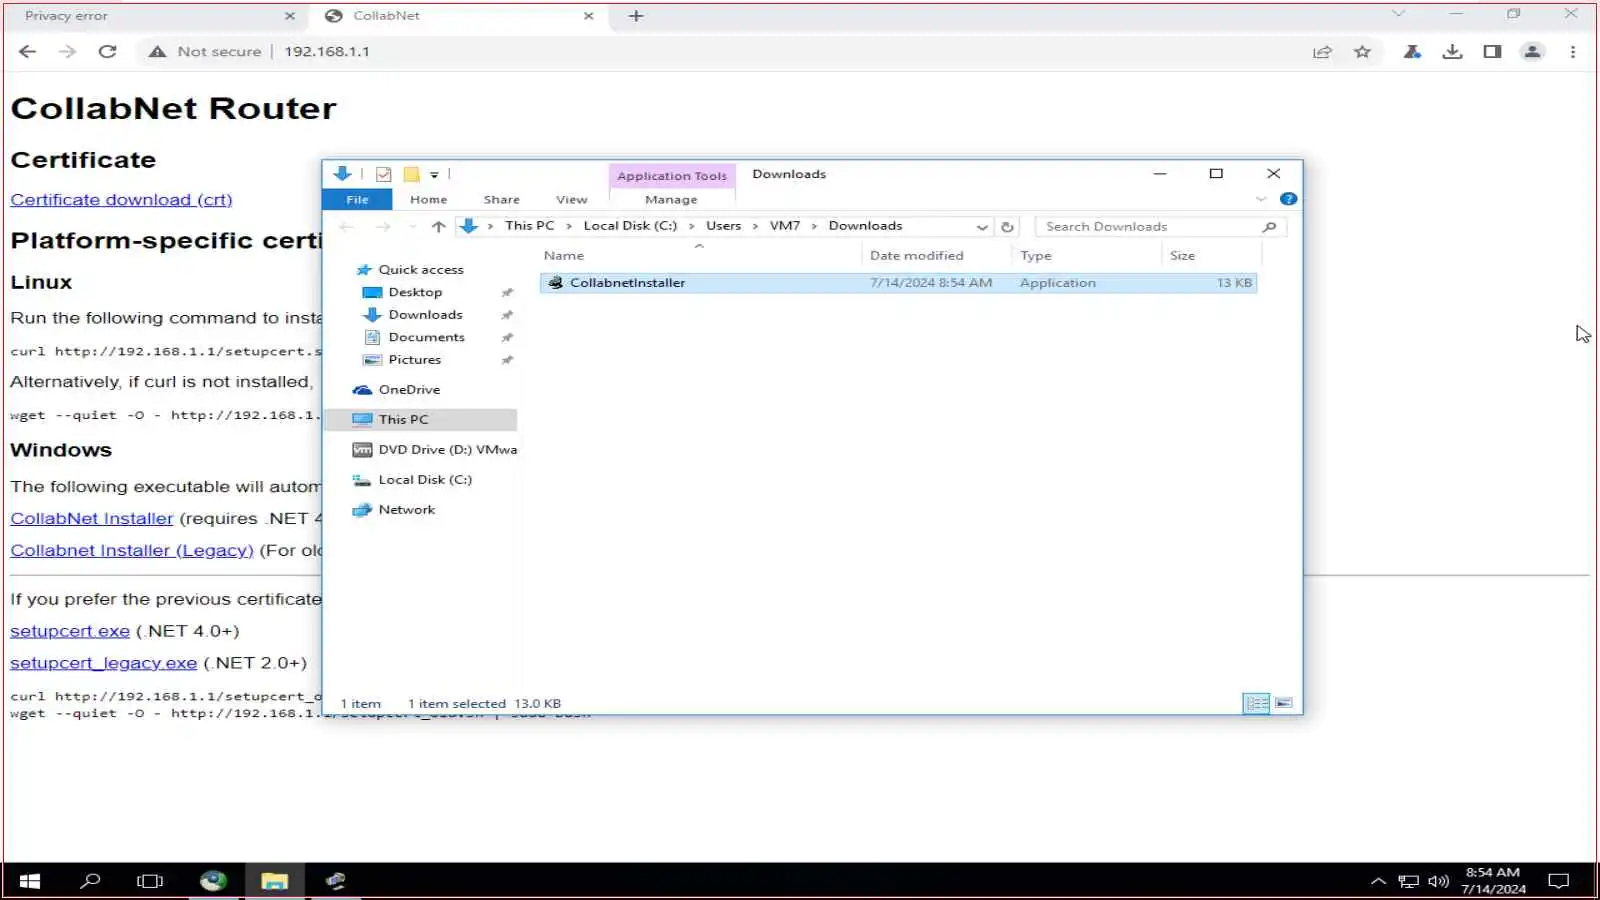Click the Chrome address bar URL
Screen dimensions: 1600x900
(327, 52)
